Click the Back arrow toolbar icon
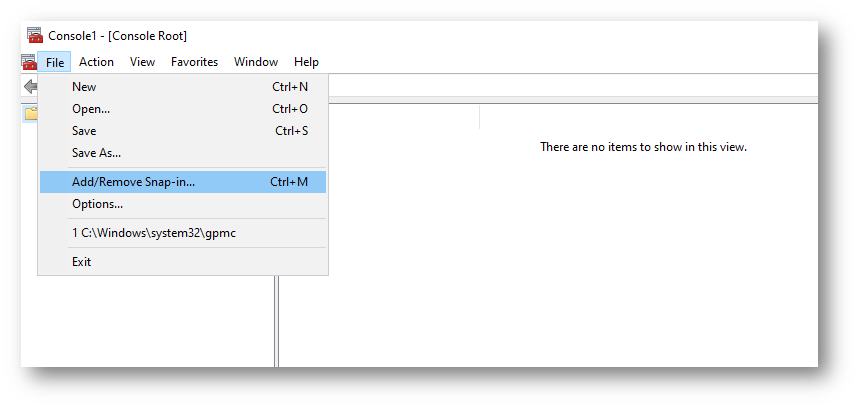 [x=31, y=87]
